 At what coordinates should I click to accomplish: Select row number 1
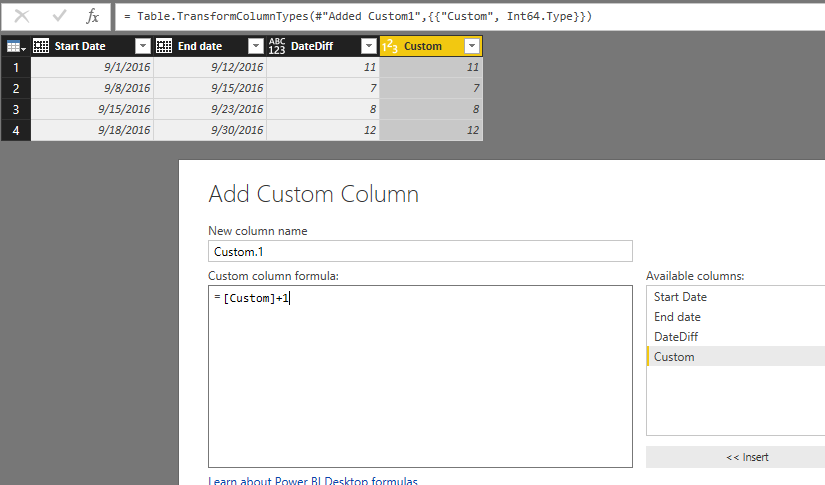(16, 67)
